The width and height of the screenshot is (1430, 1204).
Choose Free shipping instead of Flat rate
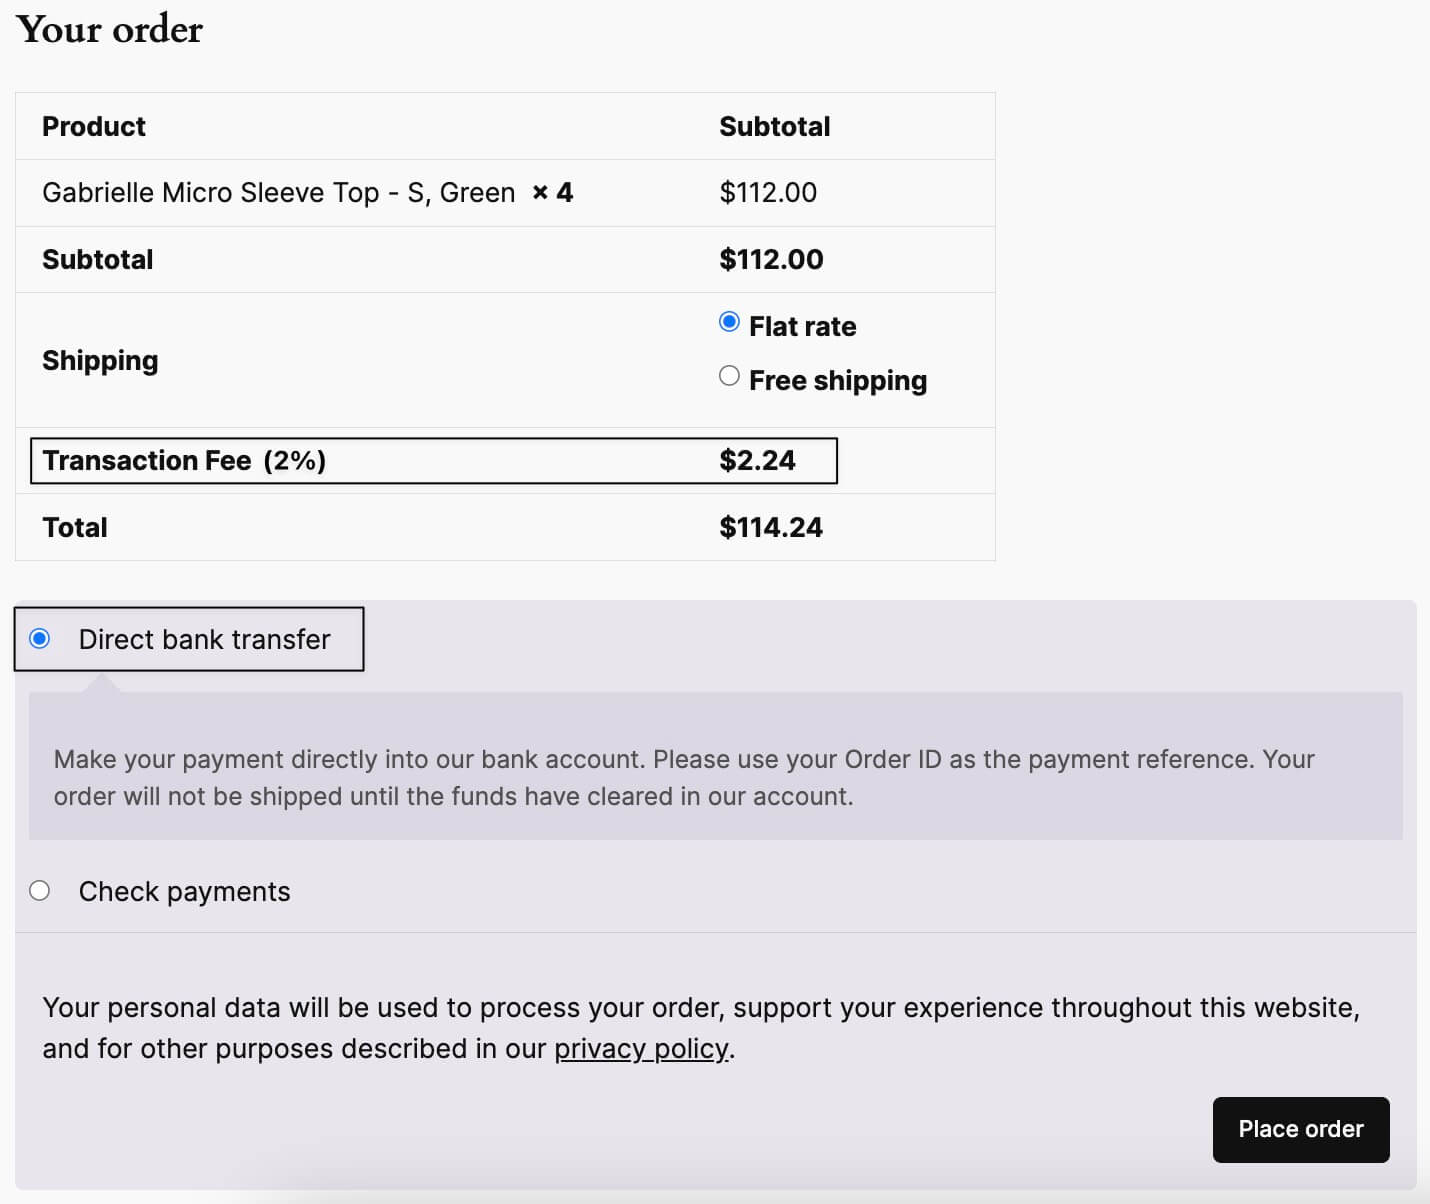729,376
